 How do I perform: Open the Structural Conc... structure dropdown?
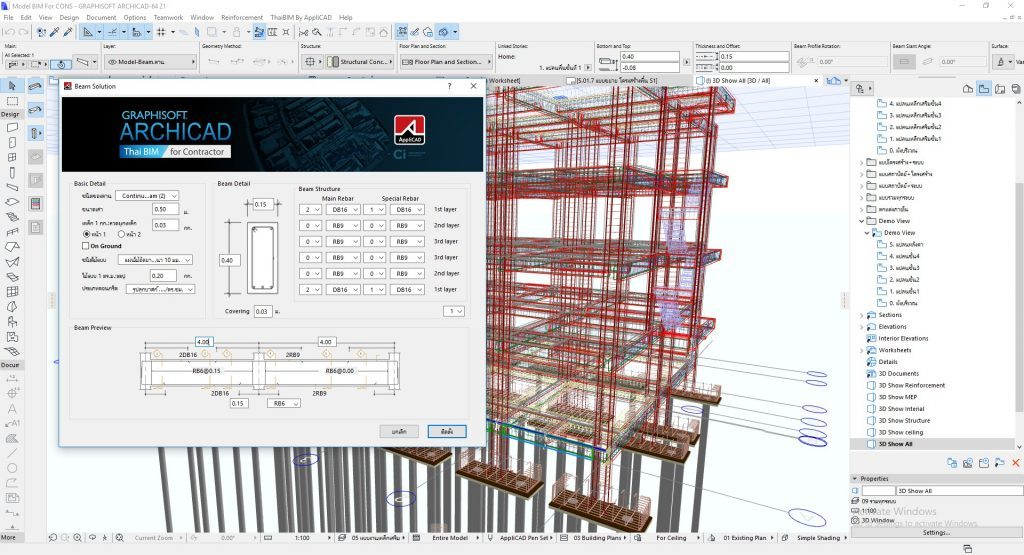(360, 62)
